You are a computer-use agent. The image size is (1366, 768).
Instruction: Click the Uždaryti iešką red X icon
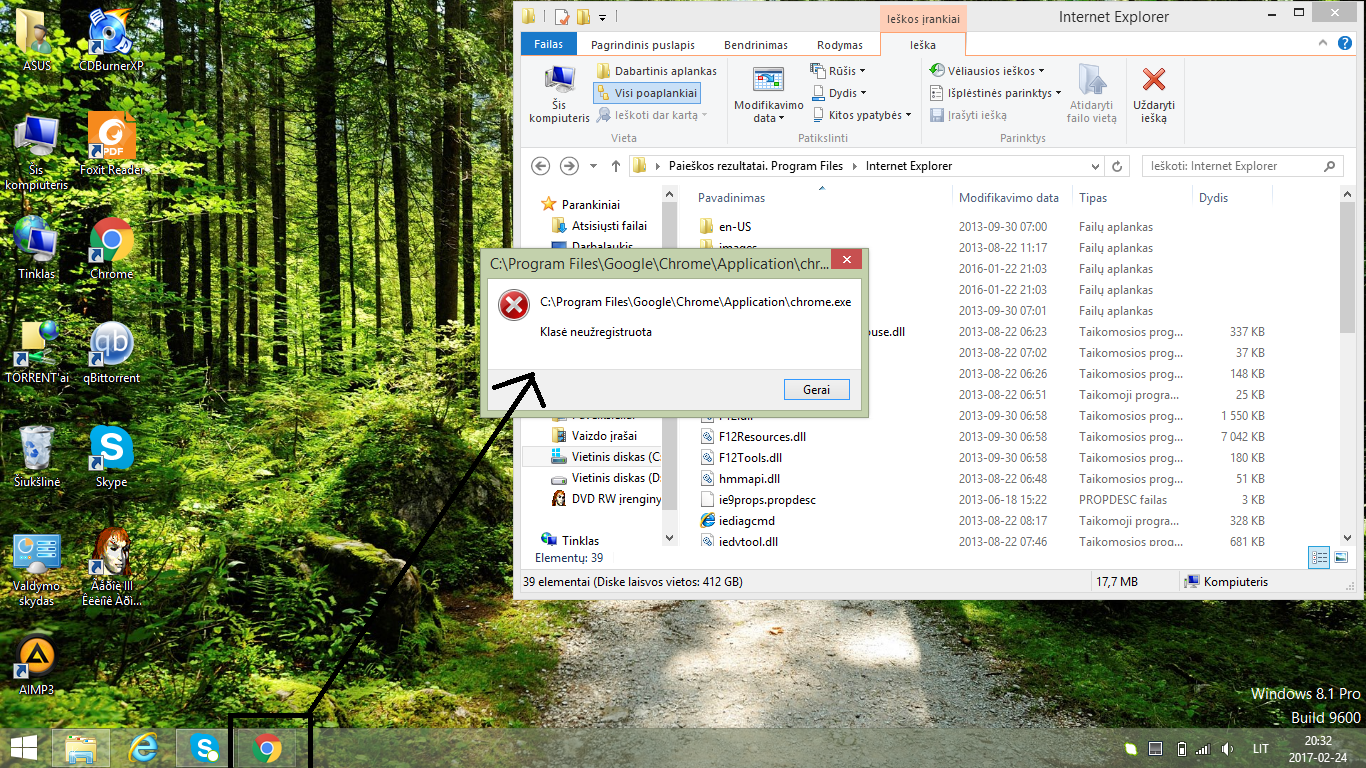[1153, 81]
